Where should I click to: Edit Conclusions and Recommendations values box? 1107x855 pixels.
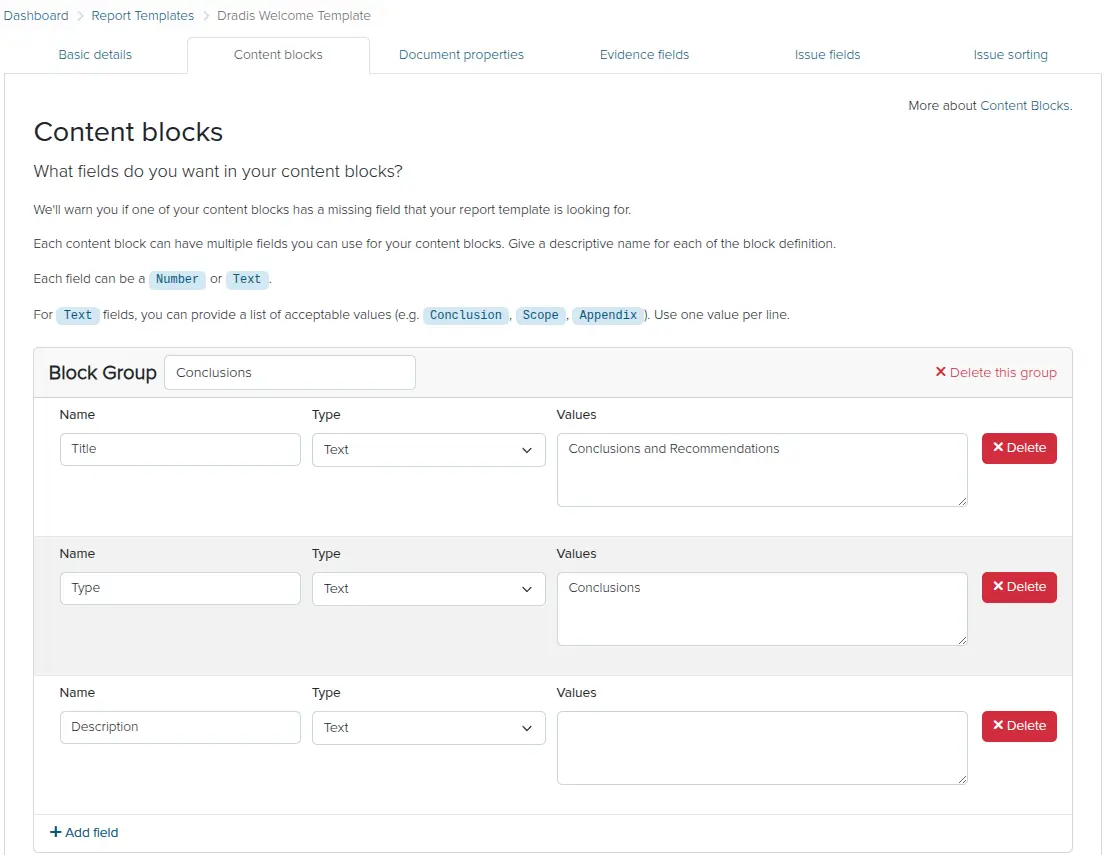(x=762, y=470)
